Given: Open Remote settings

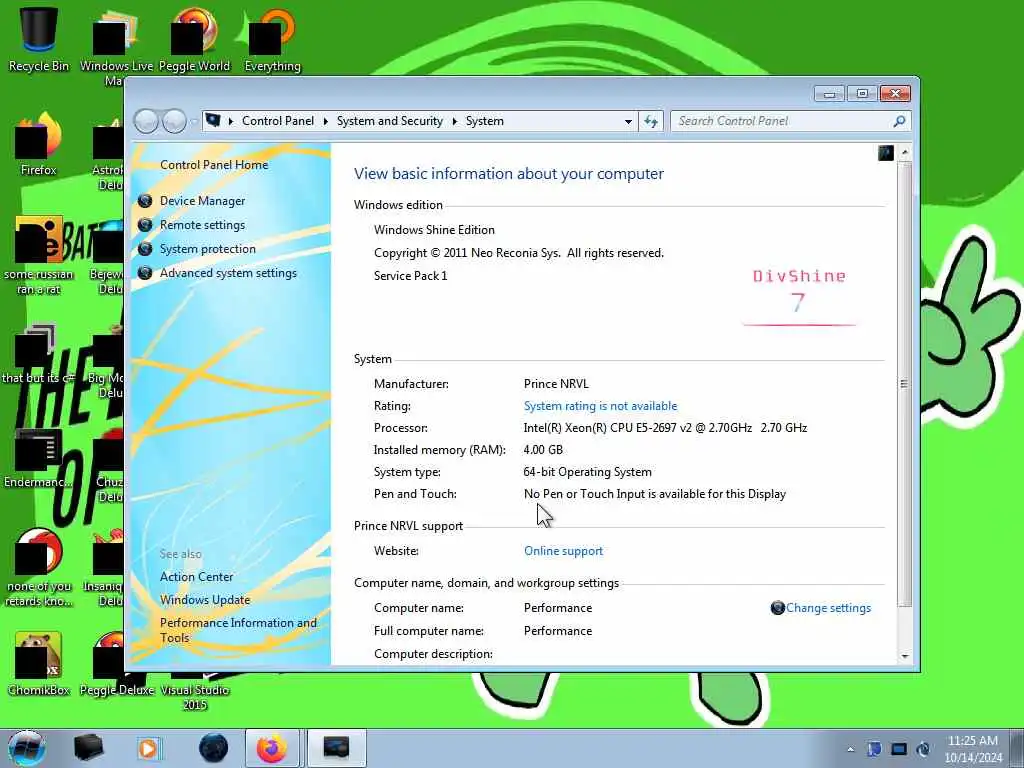Looking at the screenshot, I should [x=202, y=225].
